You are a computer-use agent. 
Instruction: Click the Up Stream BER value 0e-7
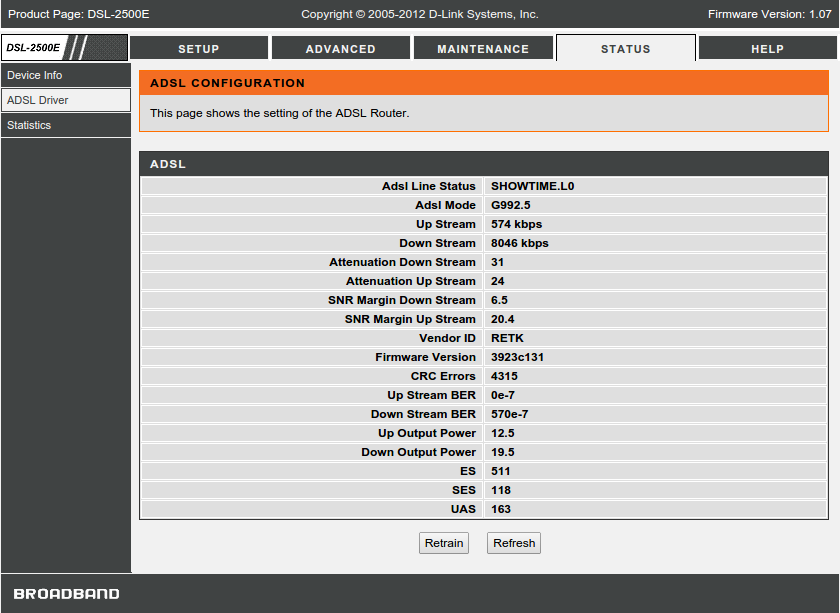[502, 395]
